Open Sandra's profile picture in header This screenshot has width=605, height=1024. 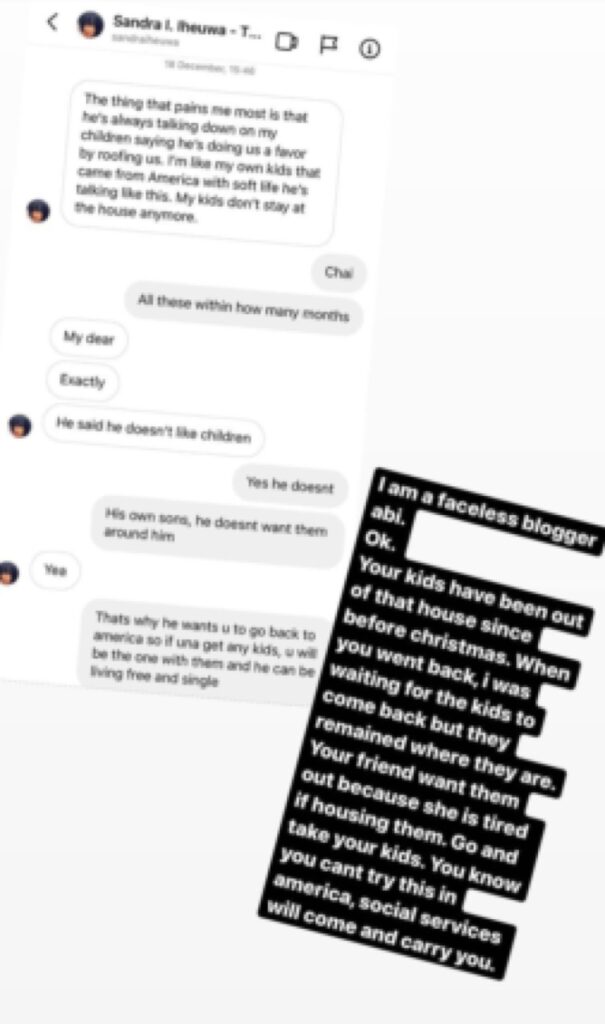pyautogui.click(x=91, y=24)
